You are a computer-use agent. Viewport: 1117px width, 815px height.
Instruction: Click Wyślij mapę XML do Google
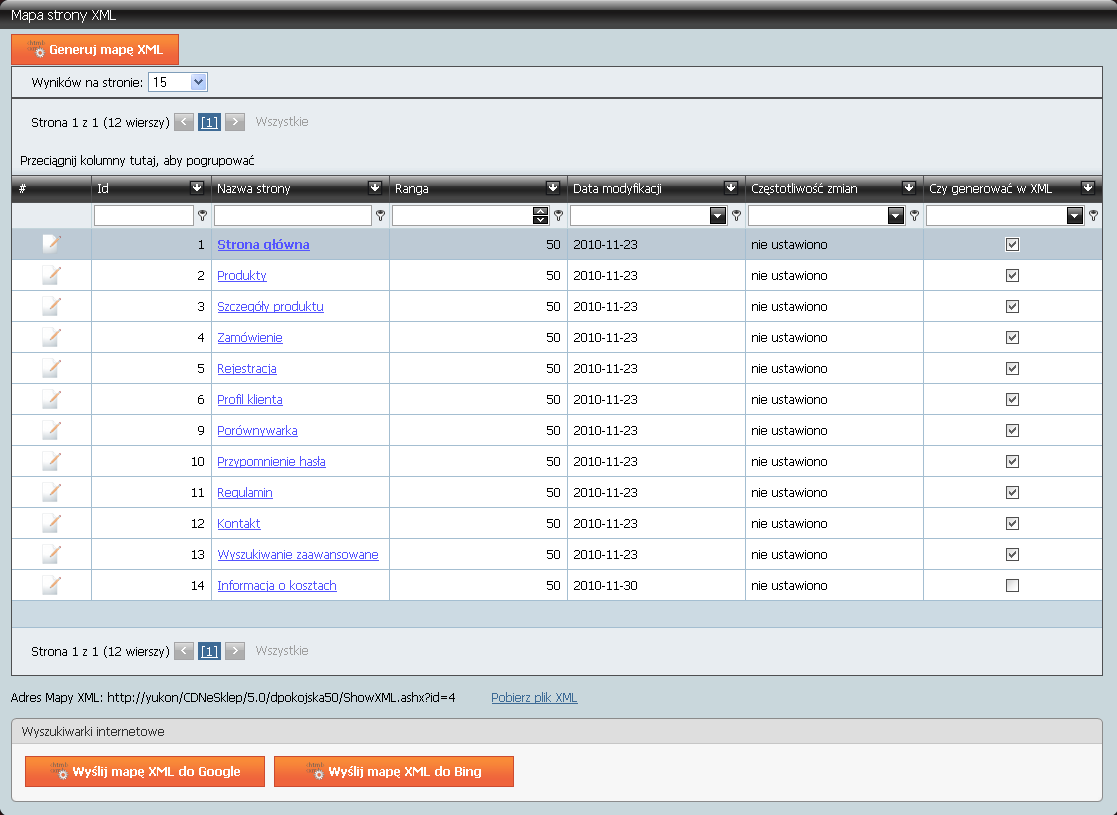click(x=145, y=772)
